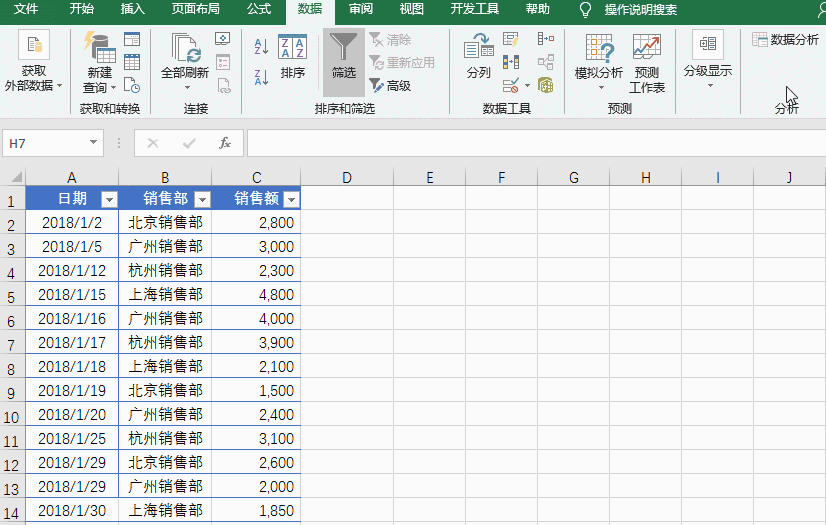Sort ascending with the A-Z icon
Screen dimensions: 826x525
tap(261, 47)
